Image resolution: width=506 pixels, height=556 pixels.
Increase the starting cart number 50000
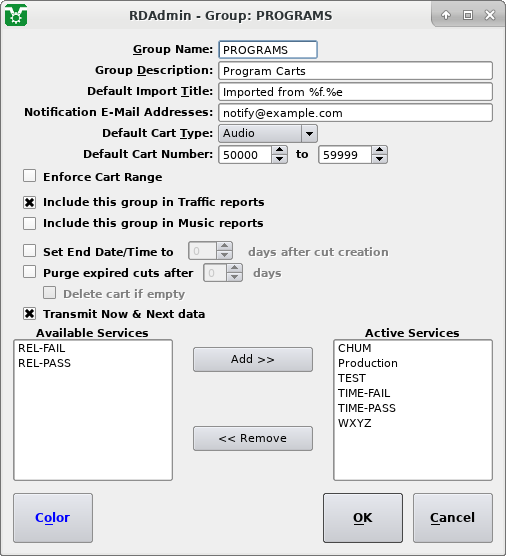pos(279,150)
